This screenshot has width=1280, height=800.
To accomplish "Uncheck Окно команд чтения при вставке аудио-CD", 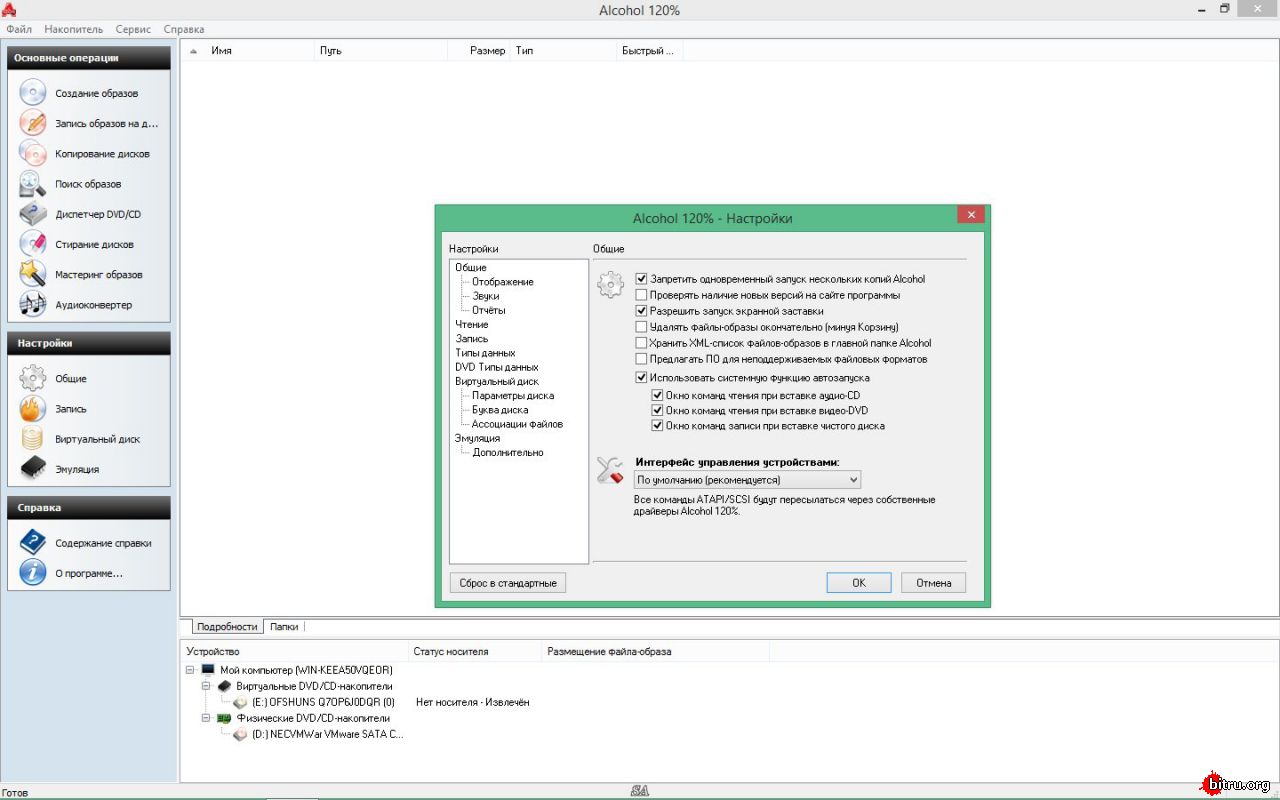I will (658, 395).
